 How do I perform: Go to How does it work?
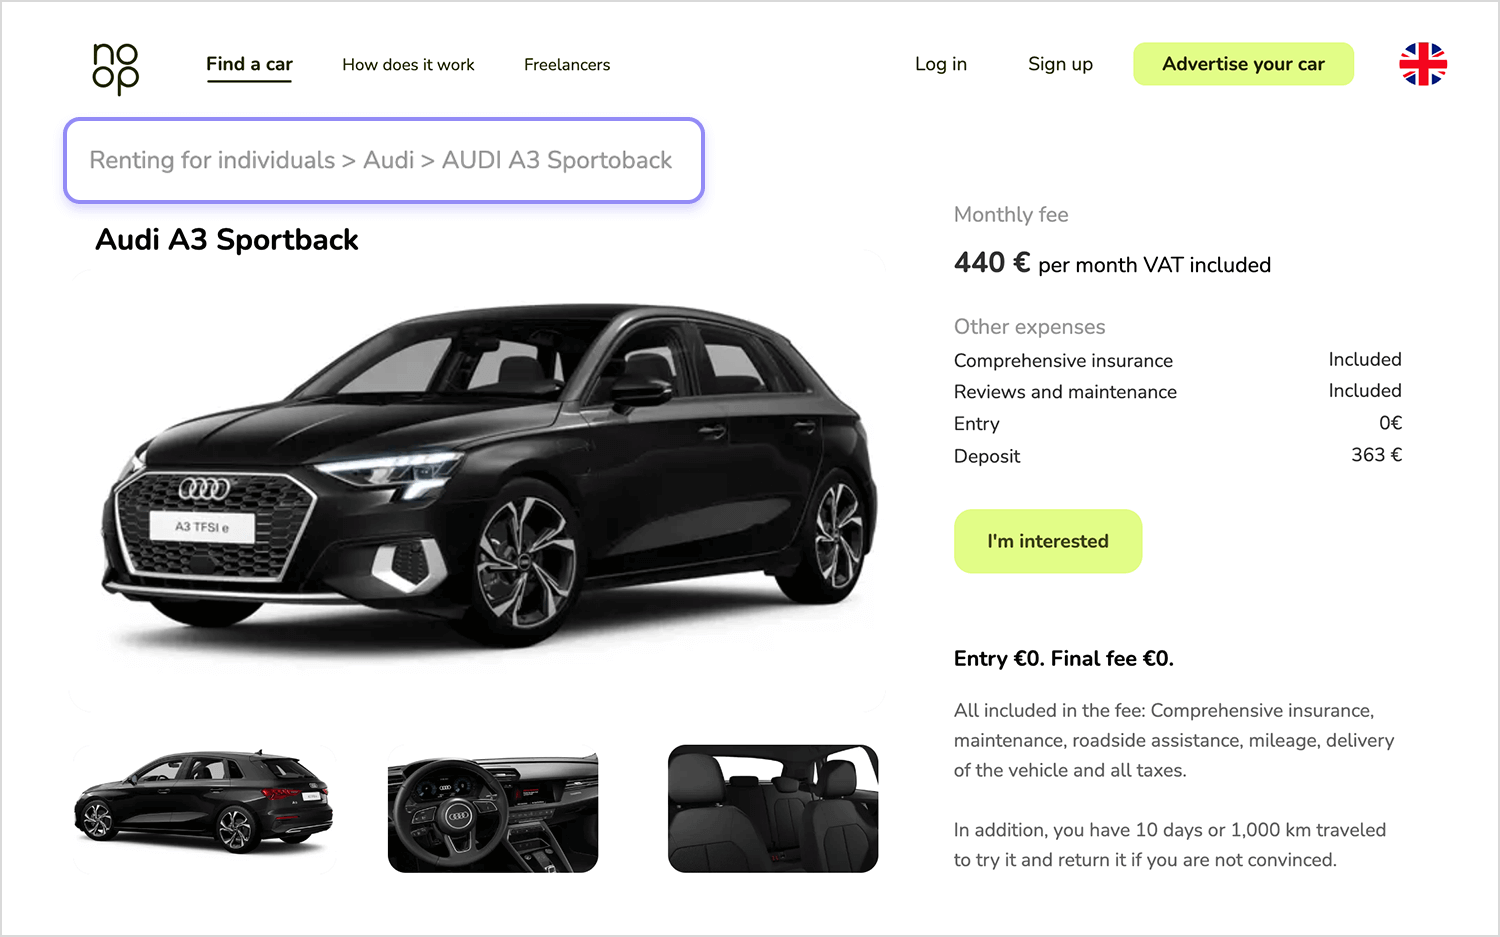[x=408, y=64]
